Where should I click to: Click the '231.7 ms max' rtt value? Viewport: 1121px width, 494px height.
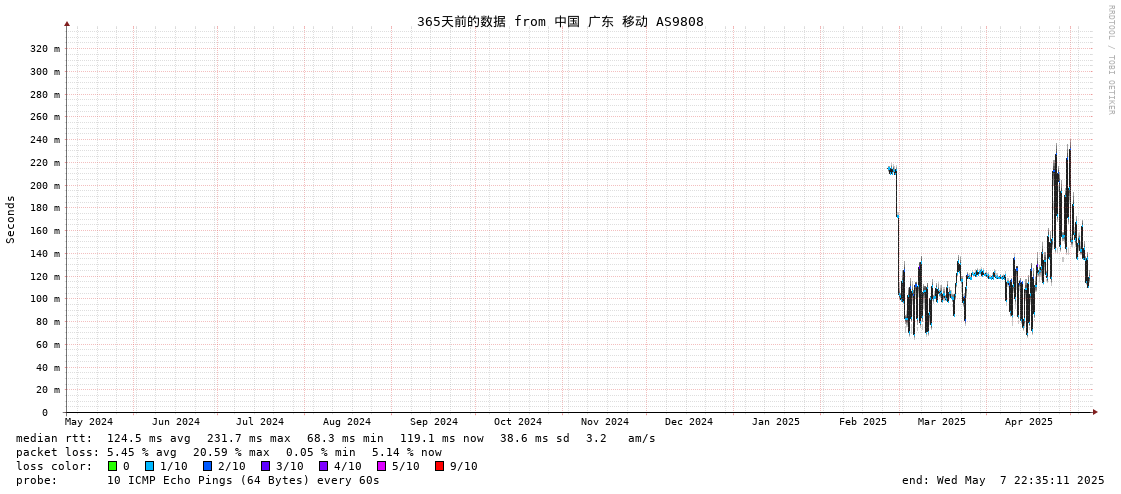pyautogui.click(x=249, y=438)
